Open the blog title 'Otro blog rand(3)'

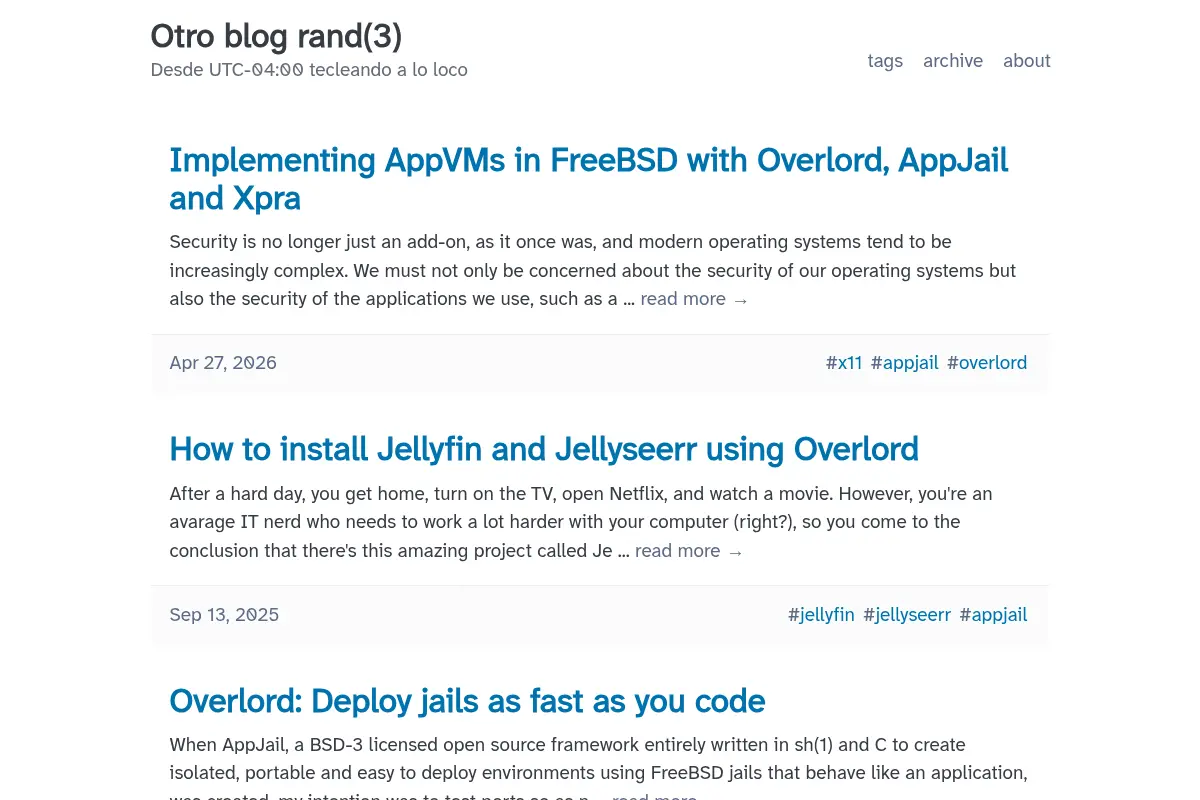click(x=276, y=37)
